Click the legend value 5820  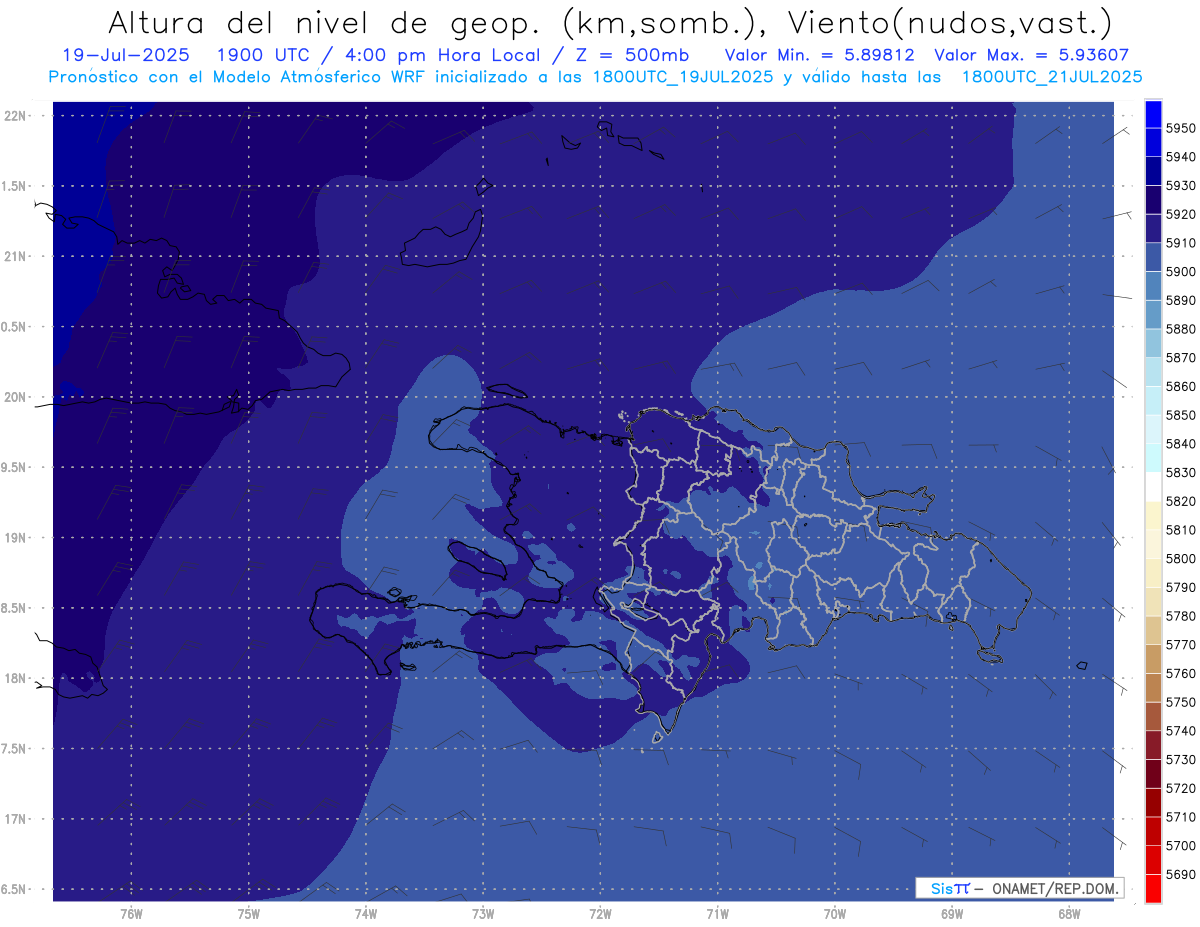point(1180,501)
